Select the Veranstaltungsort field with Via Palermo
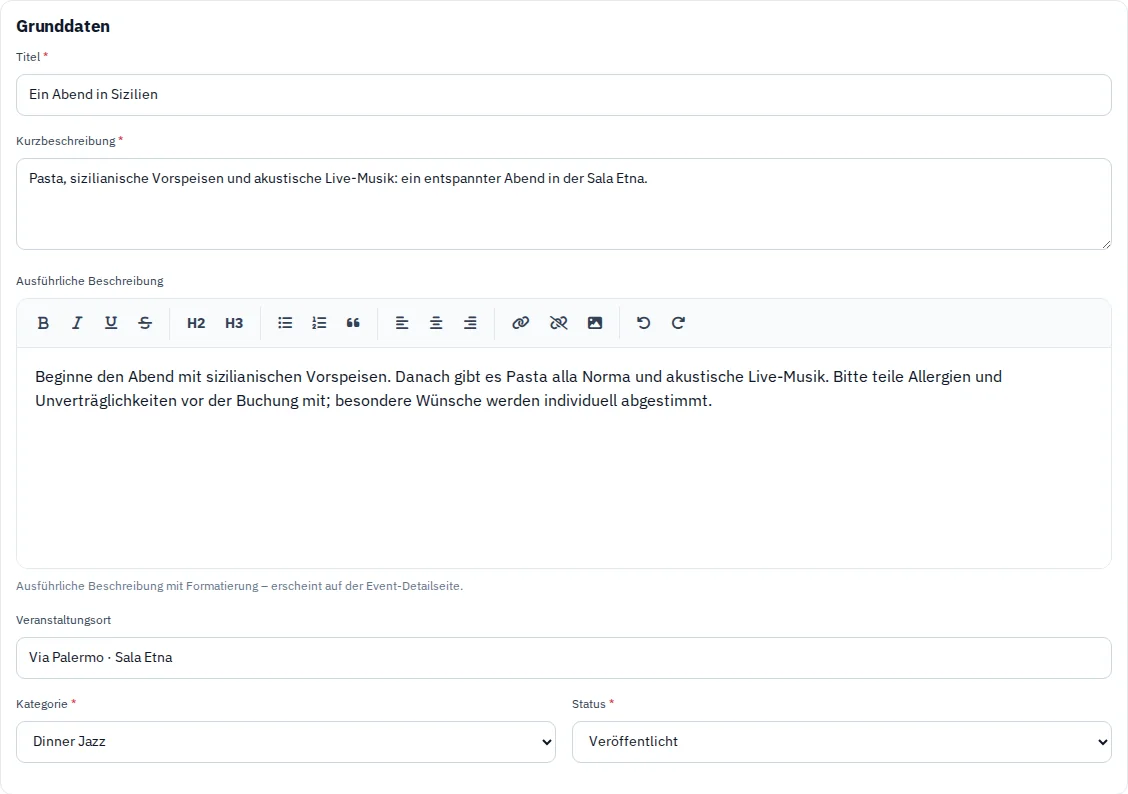This screenshot has width=1128, height=794. coord(564,658)
